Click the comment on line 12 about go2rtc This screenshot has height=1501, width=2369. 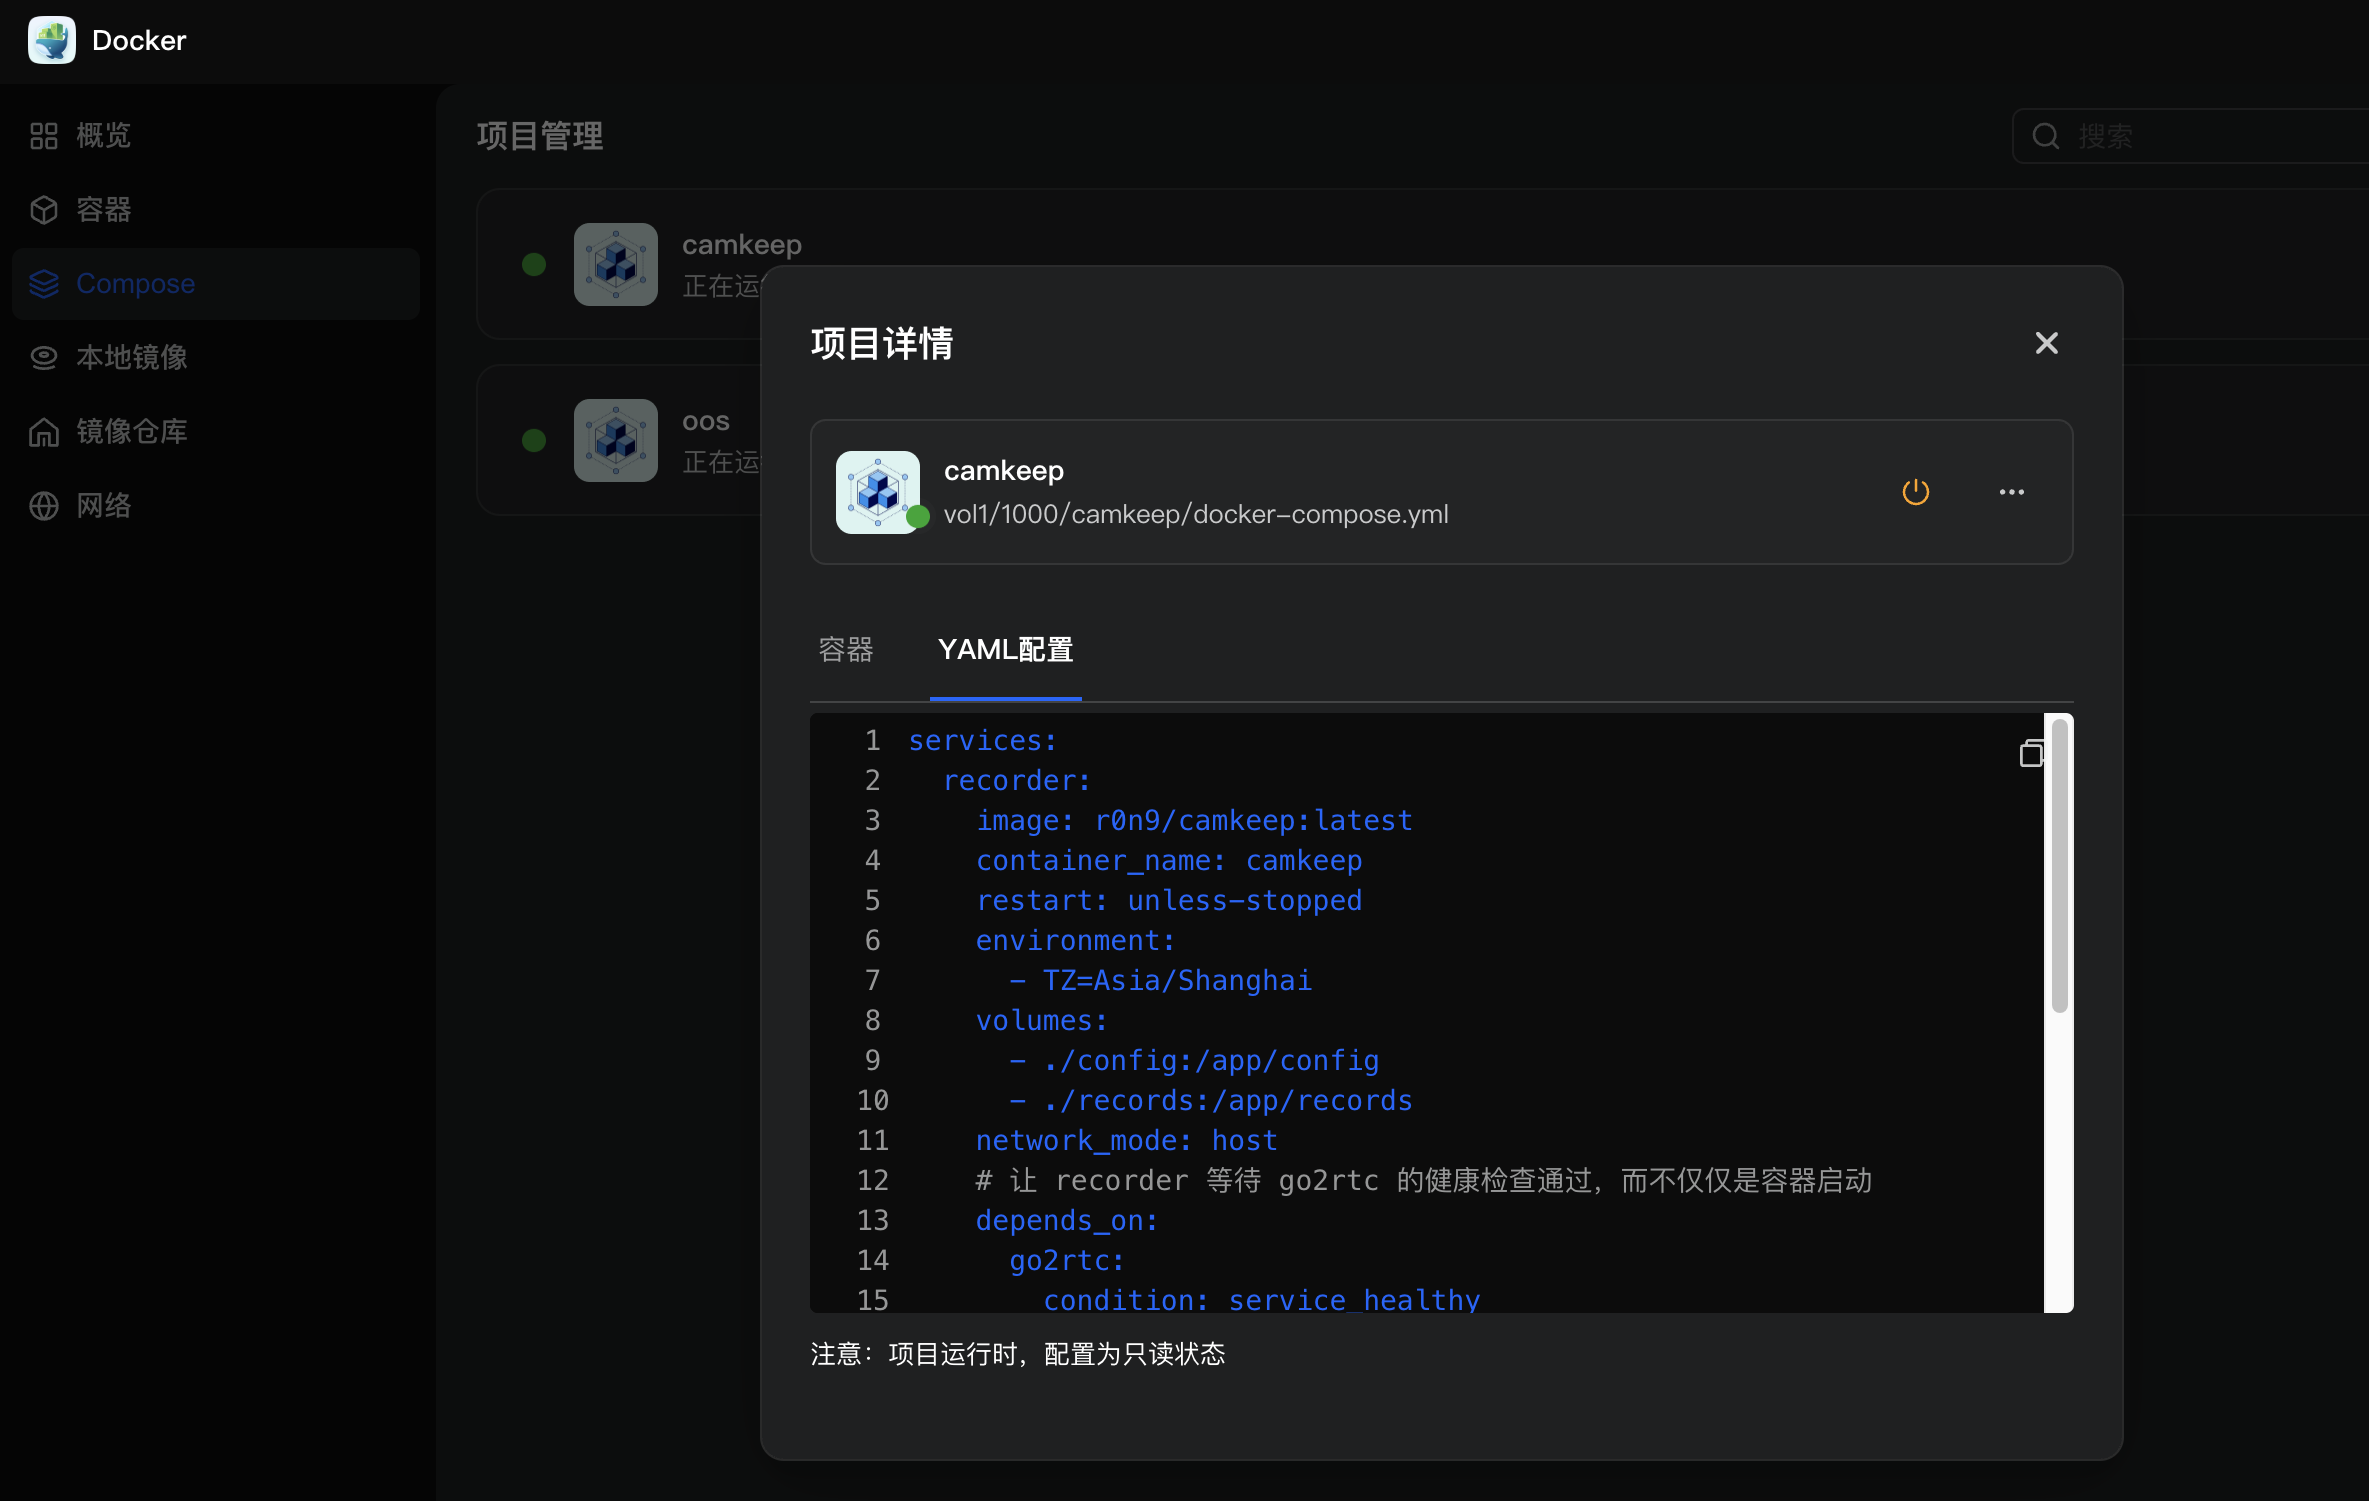coord(1424,1180)
